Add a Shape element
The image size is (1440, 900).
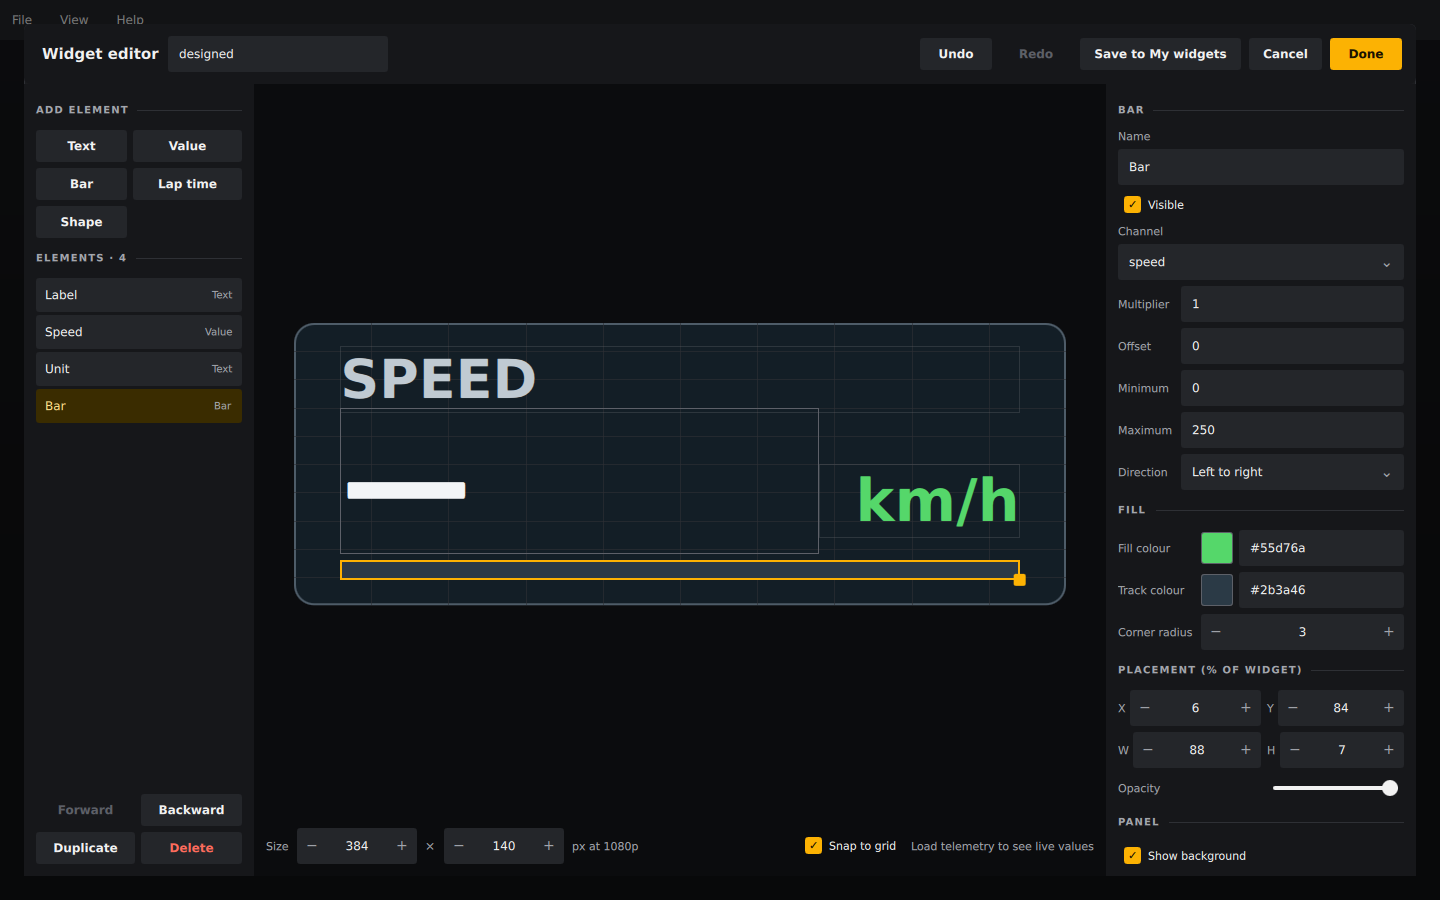tap(81, 222)
